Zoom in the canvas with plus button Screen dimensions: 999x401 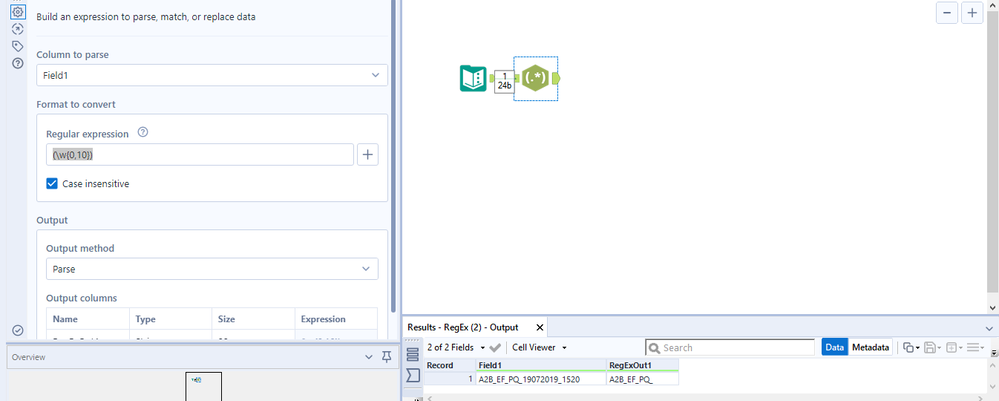click(972, 13)
